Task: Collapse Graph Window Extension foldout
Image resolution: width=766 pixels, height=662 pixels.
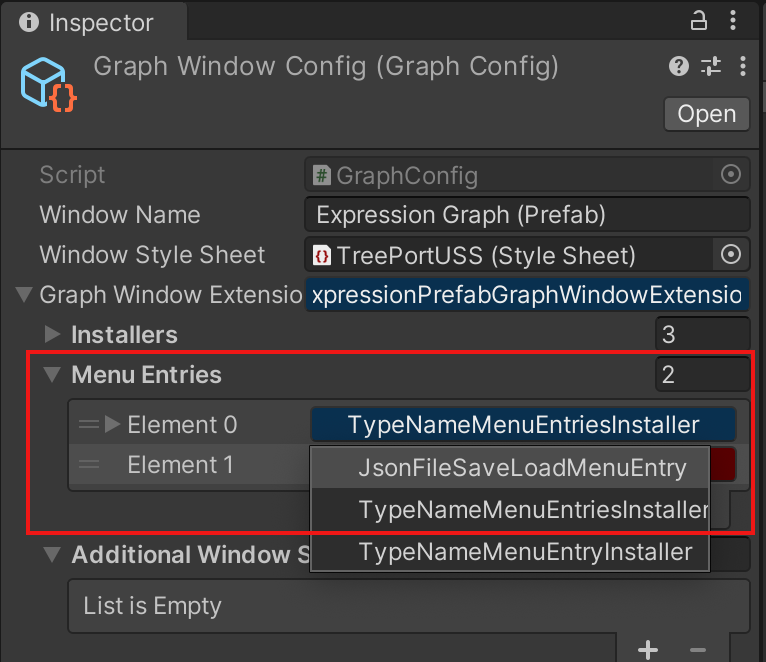Action: tap(24, 295)
